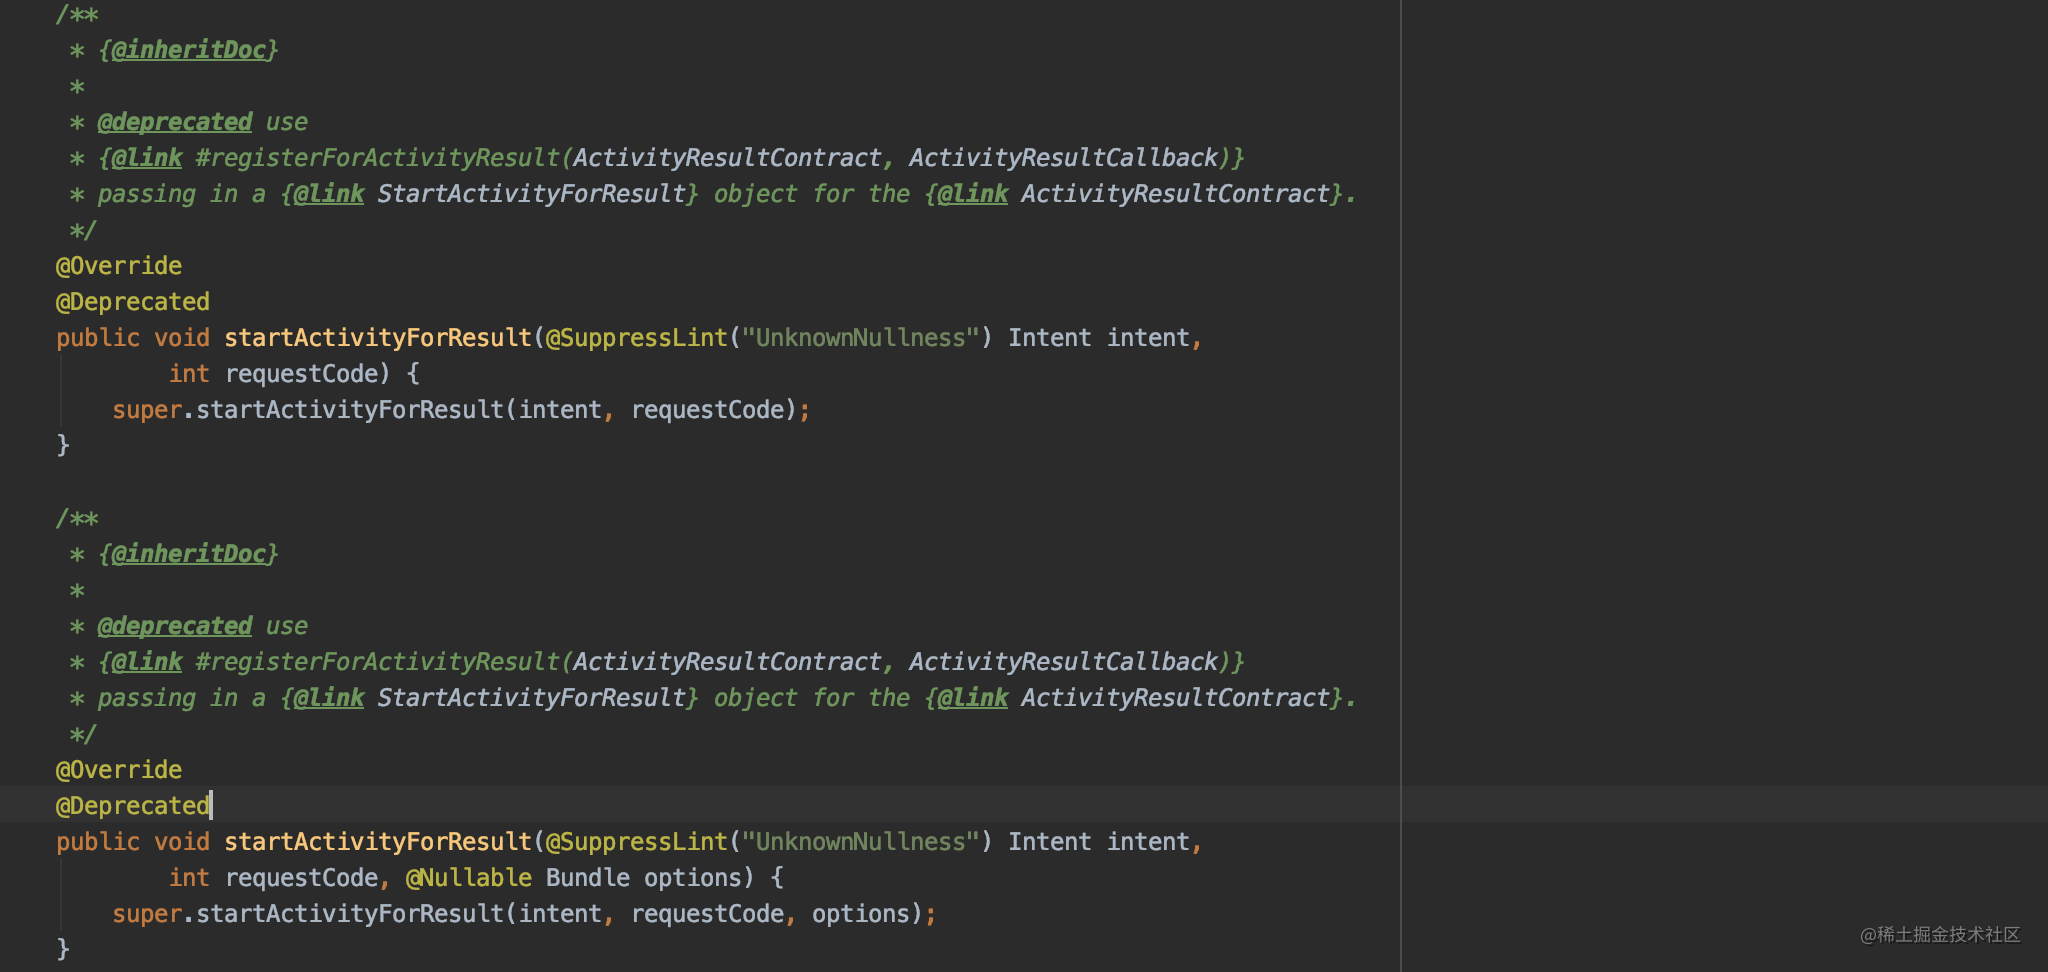Click options argument in the three-argument super call

860,914
